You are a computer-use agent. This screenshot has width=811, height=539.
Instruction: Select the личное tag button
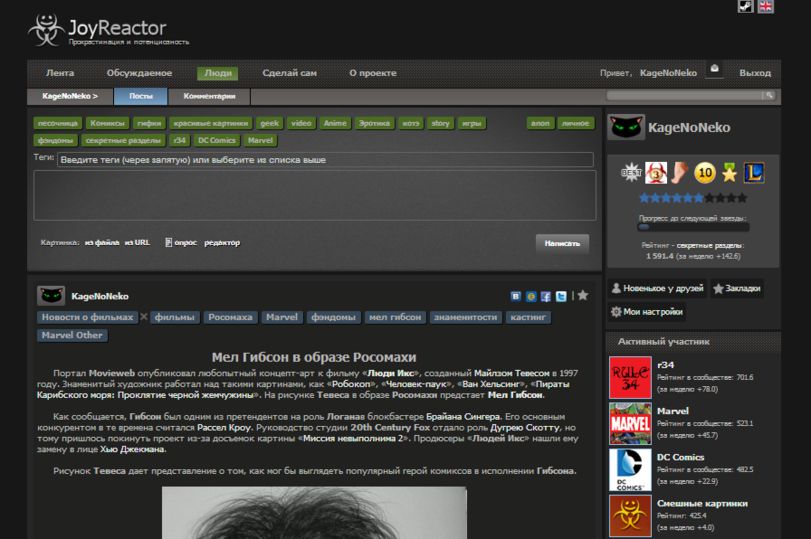[x=575, y=123]
